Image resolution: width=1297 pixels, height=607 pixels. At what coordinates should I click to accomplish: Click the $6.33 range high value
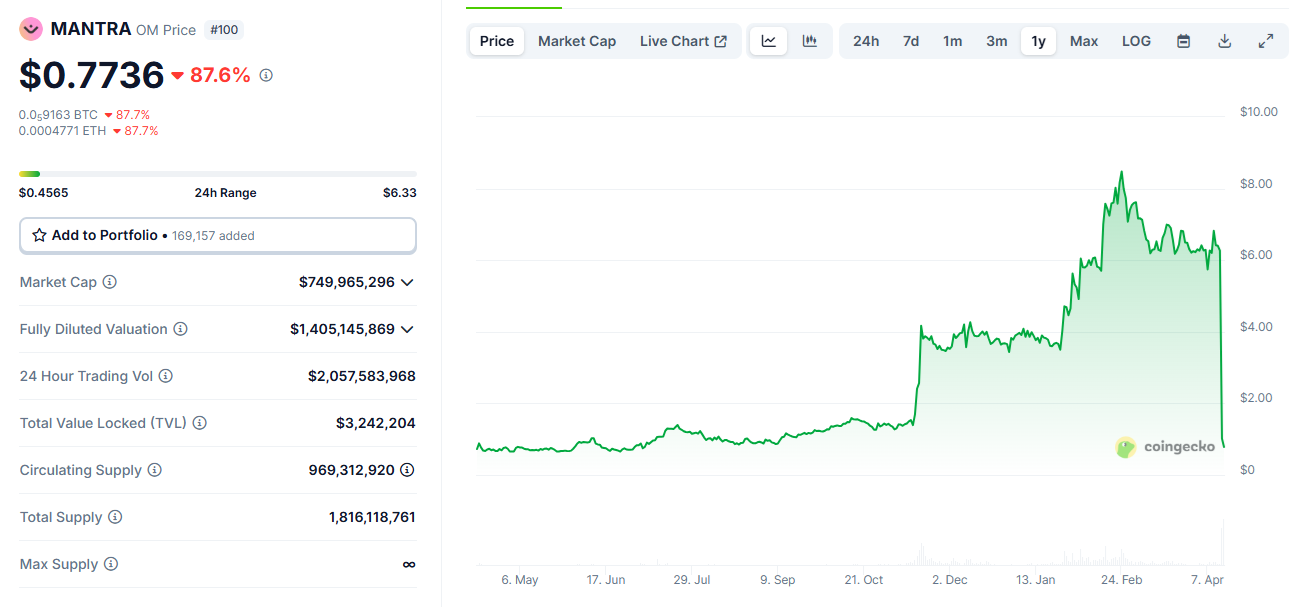400,193
